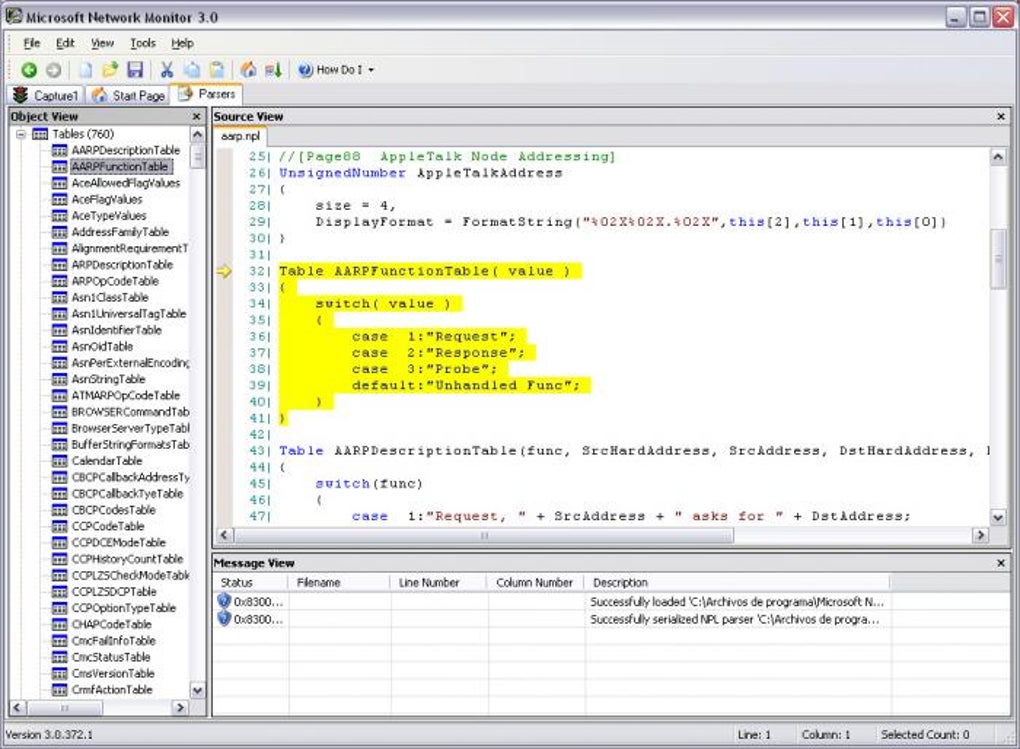Image resolution: width=1020 pixels, height=749 pixels.
Task: Click the Paste clipboard icon
Action: coord(216,70)
